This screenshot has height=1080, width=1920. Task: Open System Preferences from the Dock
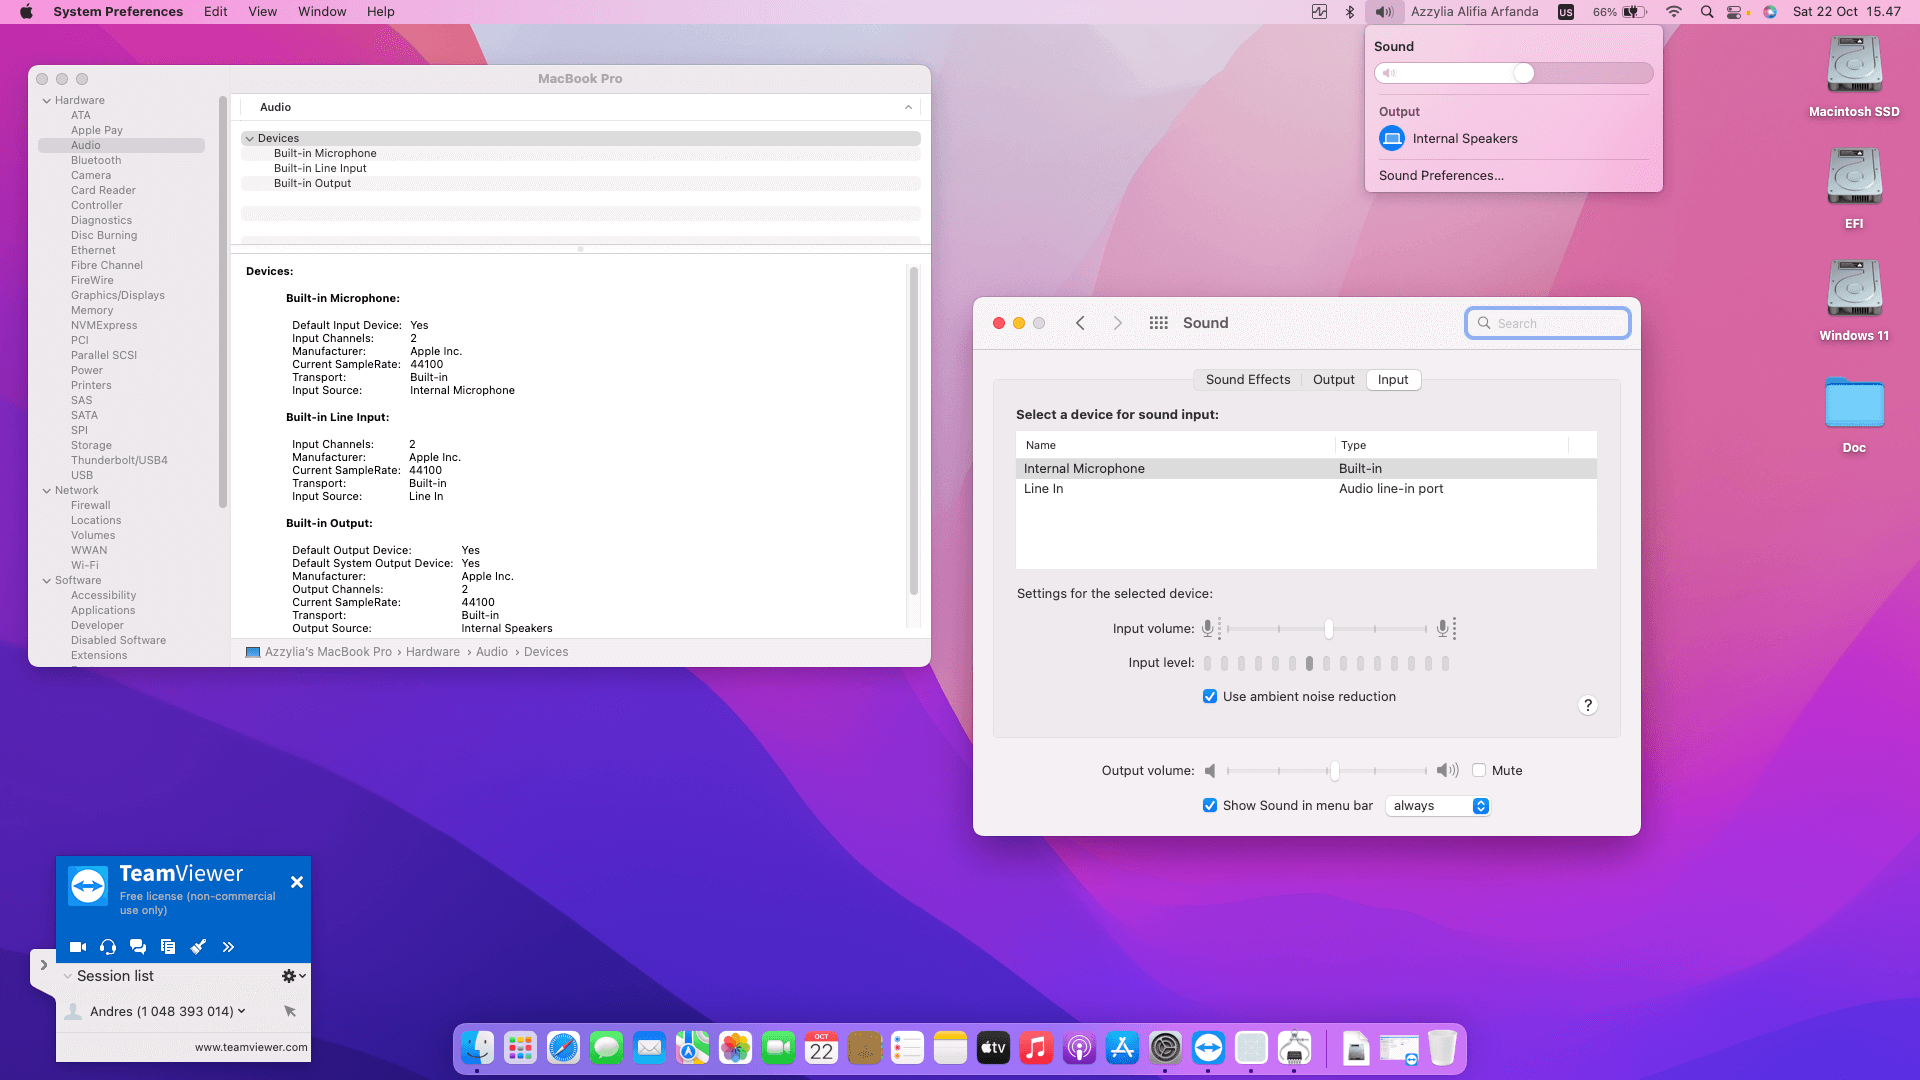(x=1165, y=1048)
